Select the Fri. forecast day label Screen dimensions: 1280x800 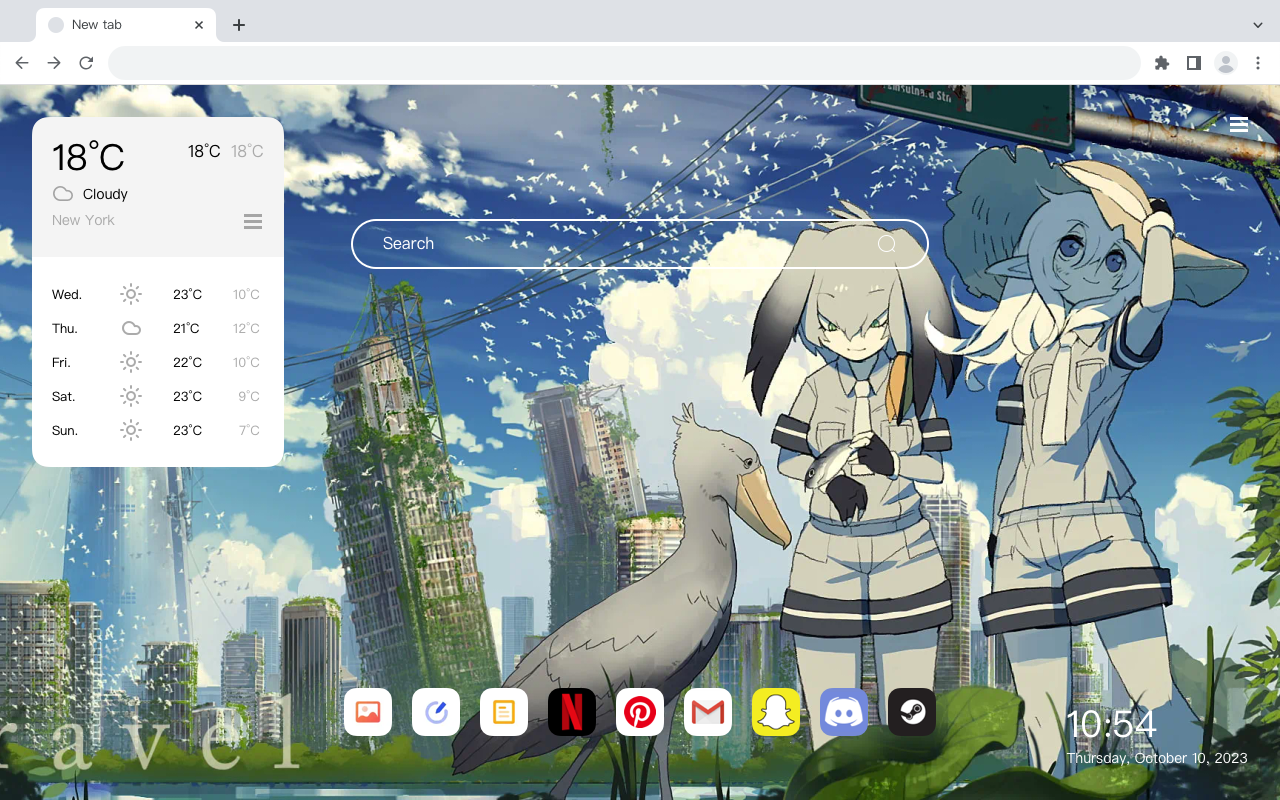tap(62, 362)
